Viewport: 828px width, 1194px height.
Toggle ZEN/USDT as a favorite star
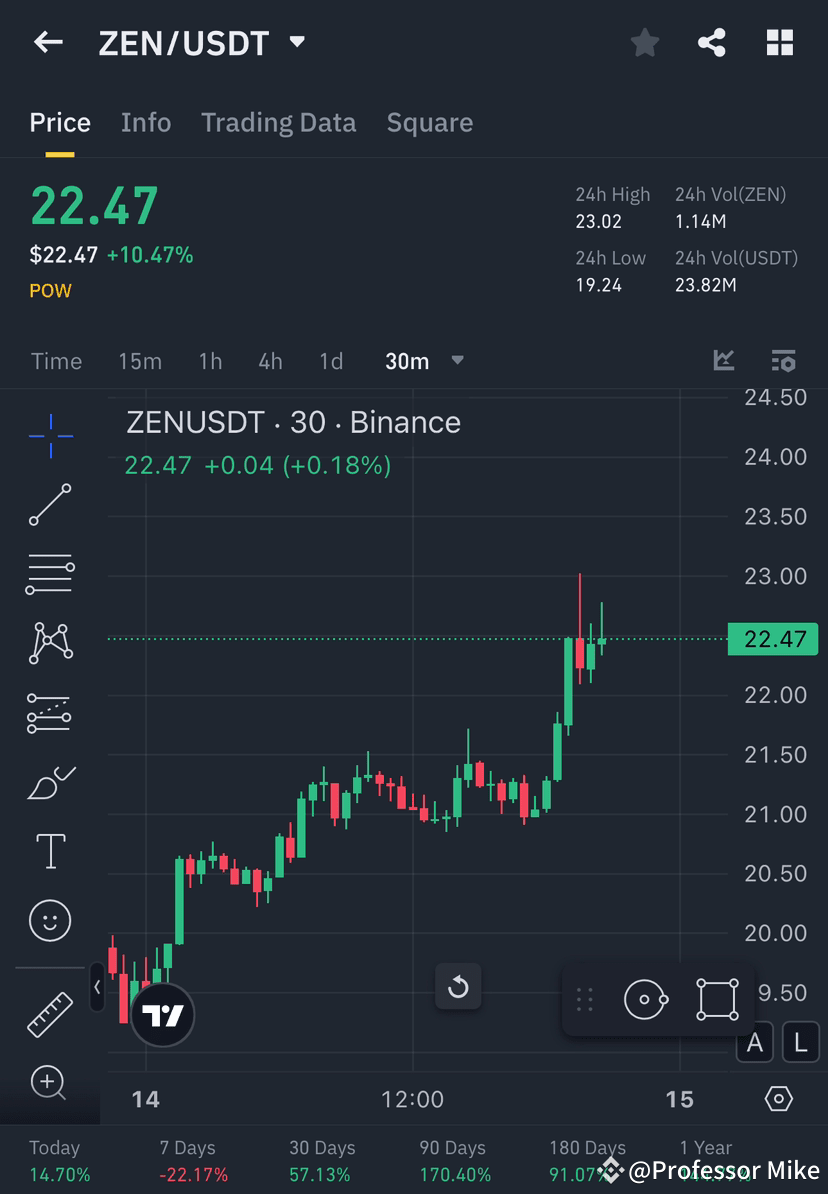pos(644,42)
